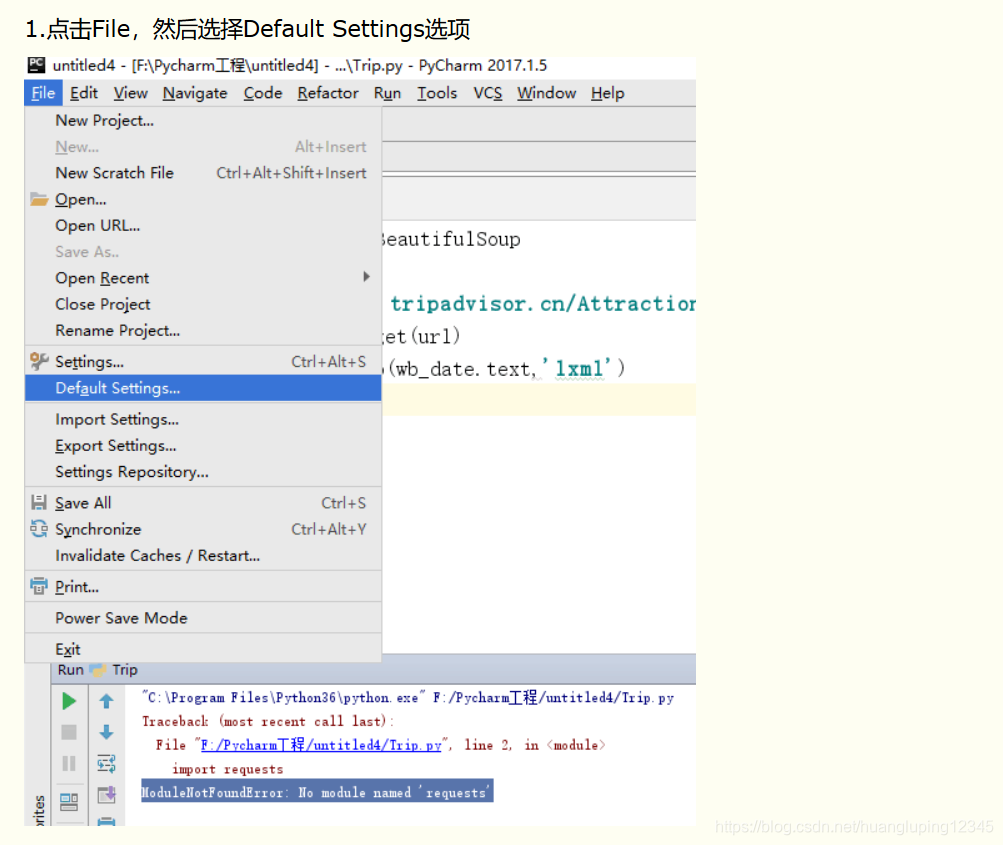Choose New Project... from File menu
Image resolution: width=1003 pixels, height=845 pixels.
click(203, 121)
